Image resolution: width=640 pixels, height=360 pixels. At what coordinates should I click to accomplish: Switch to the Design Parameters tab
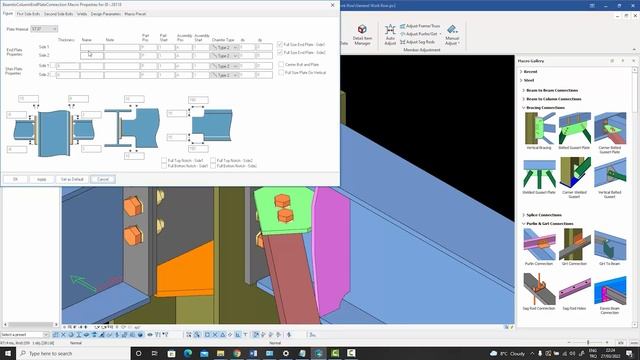[x=106, y=14]
